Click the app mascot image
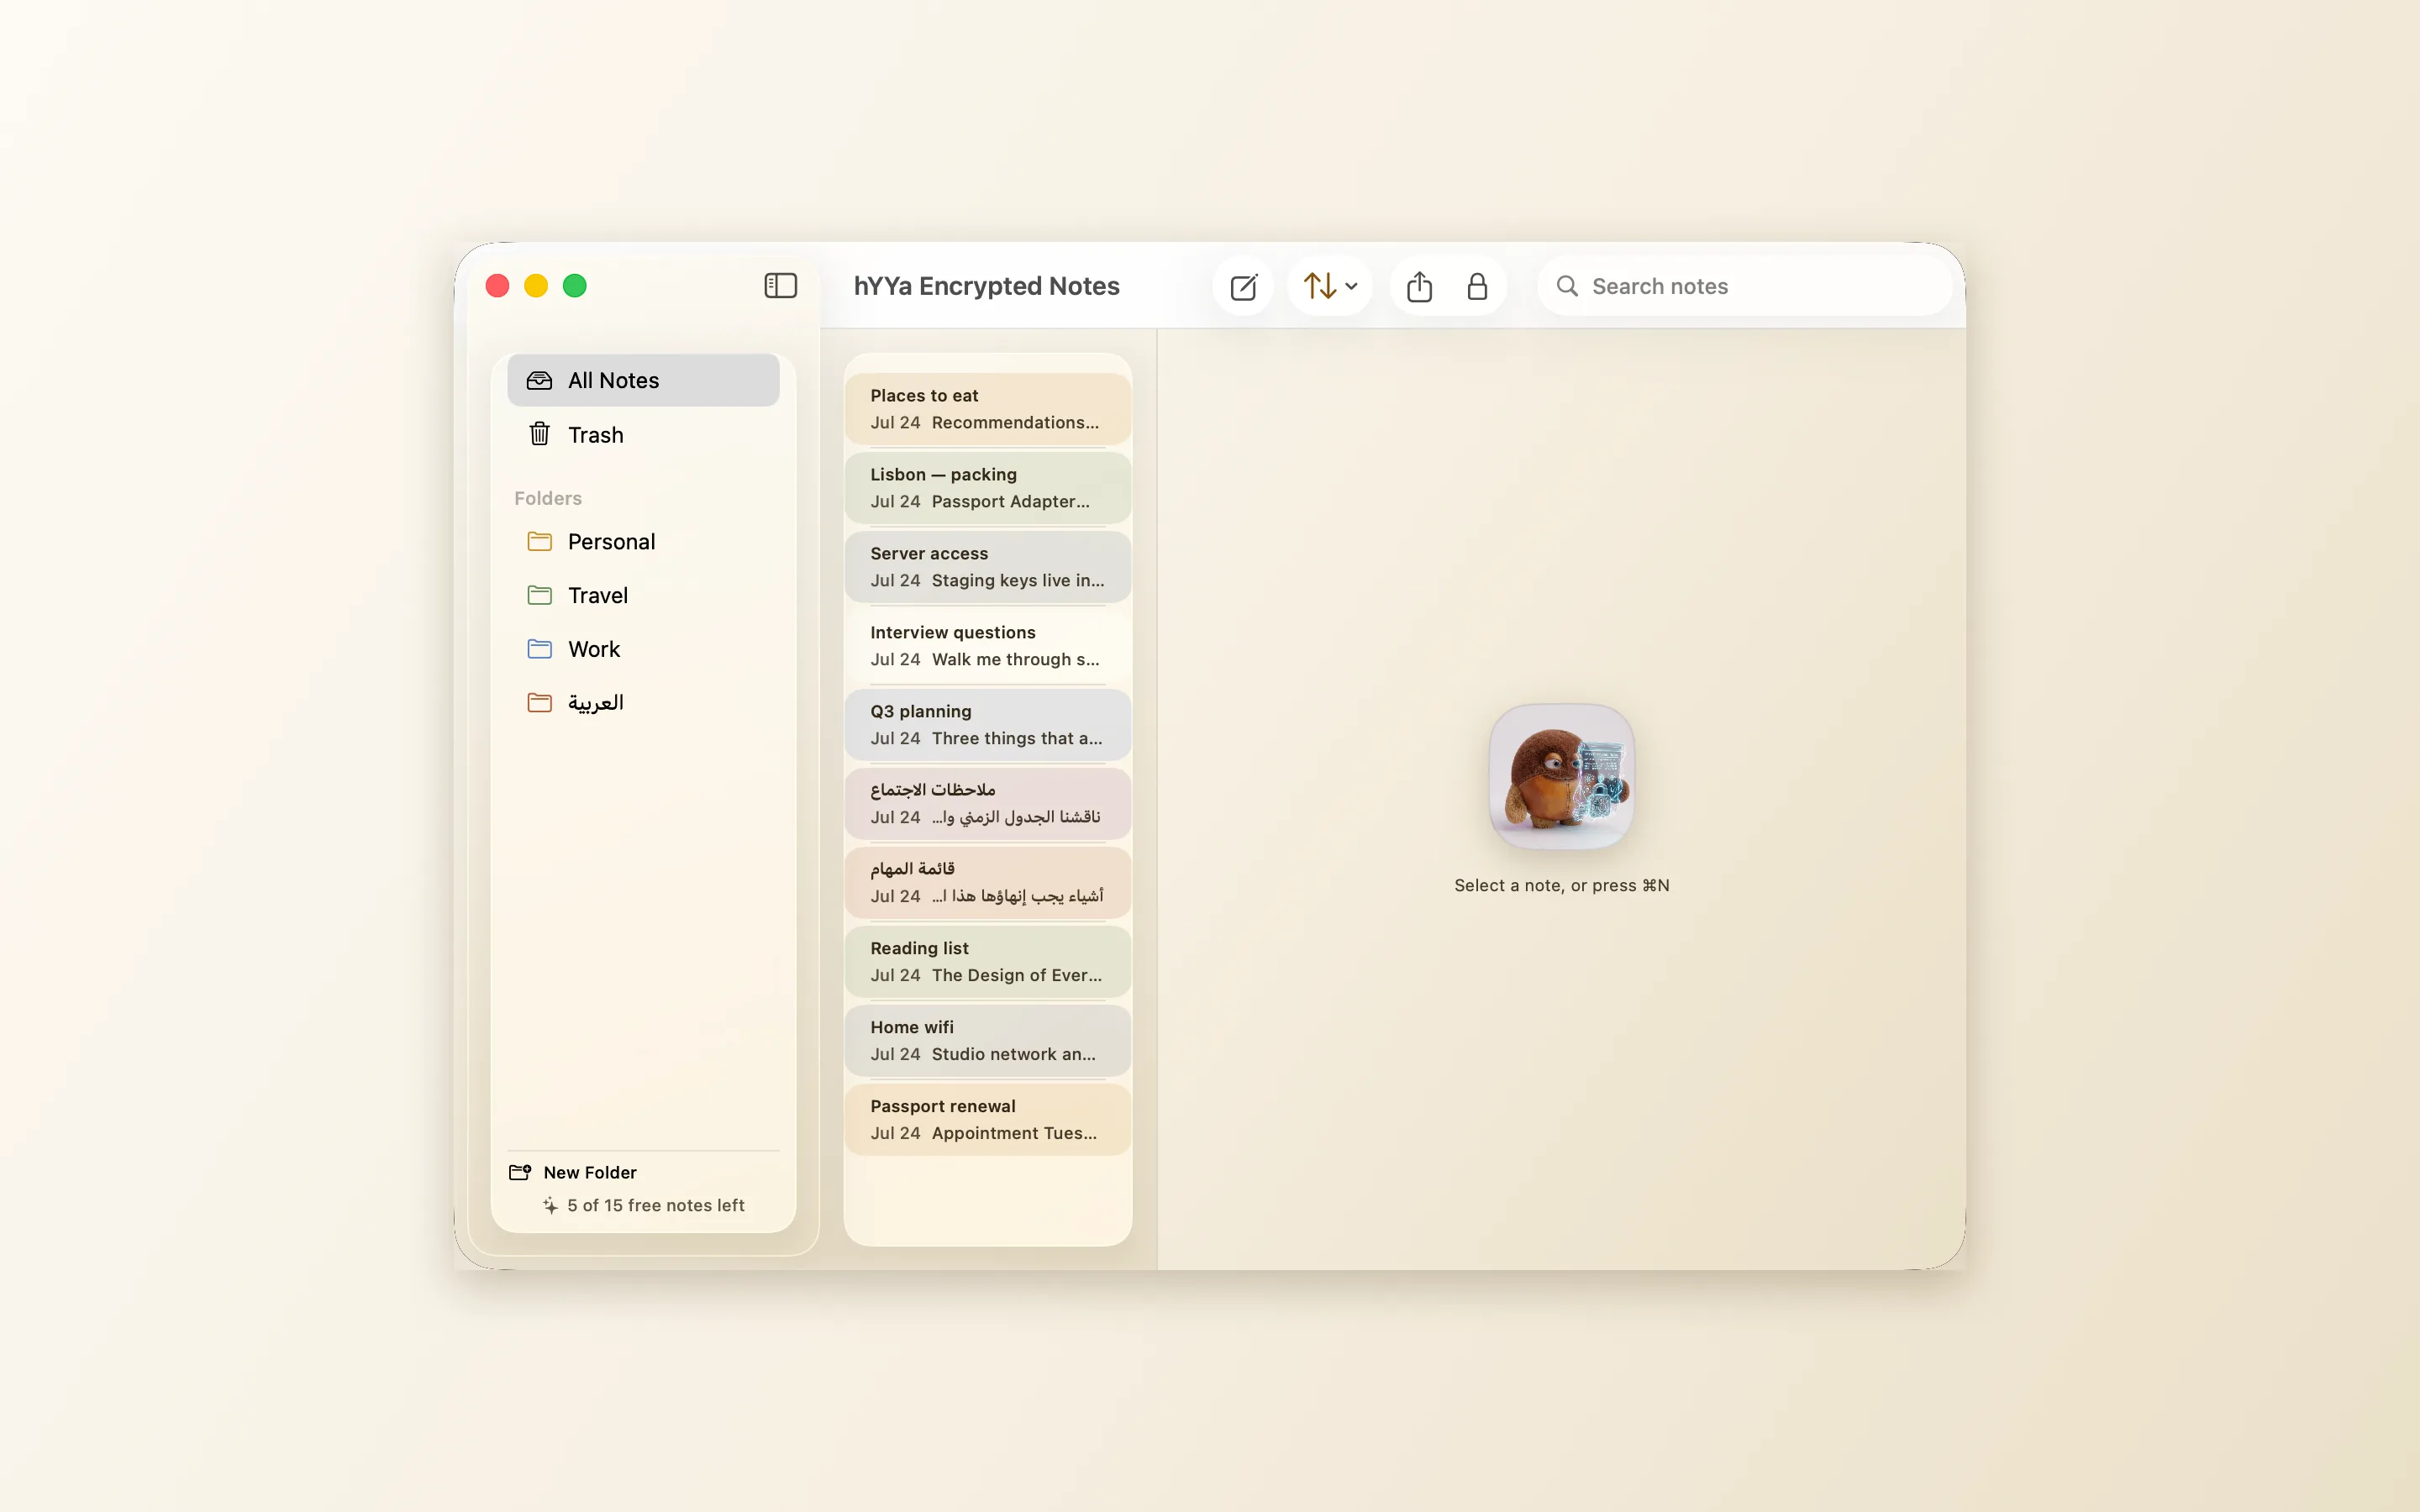This screenshot has width=2420, height=1512. pyautogui.click(x=1561, y=776)
